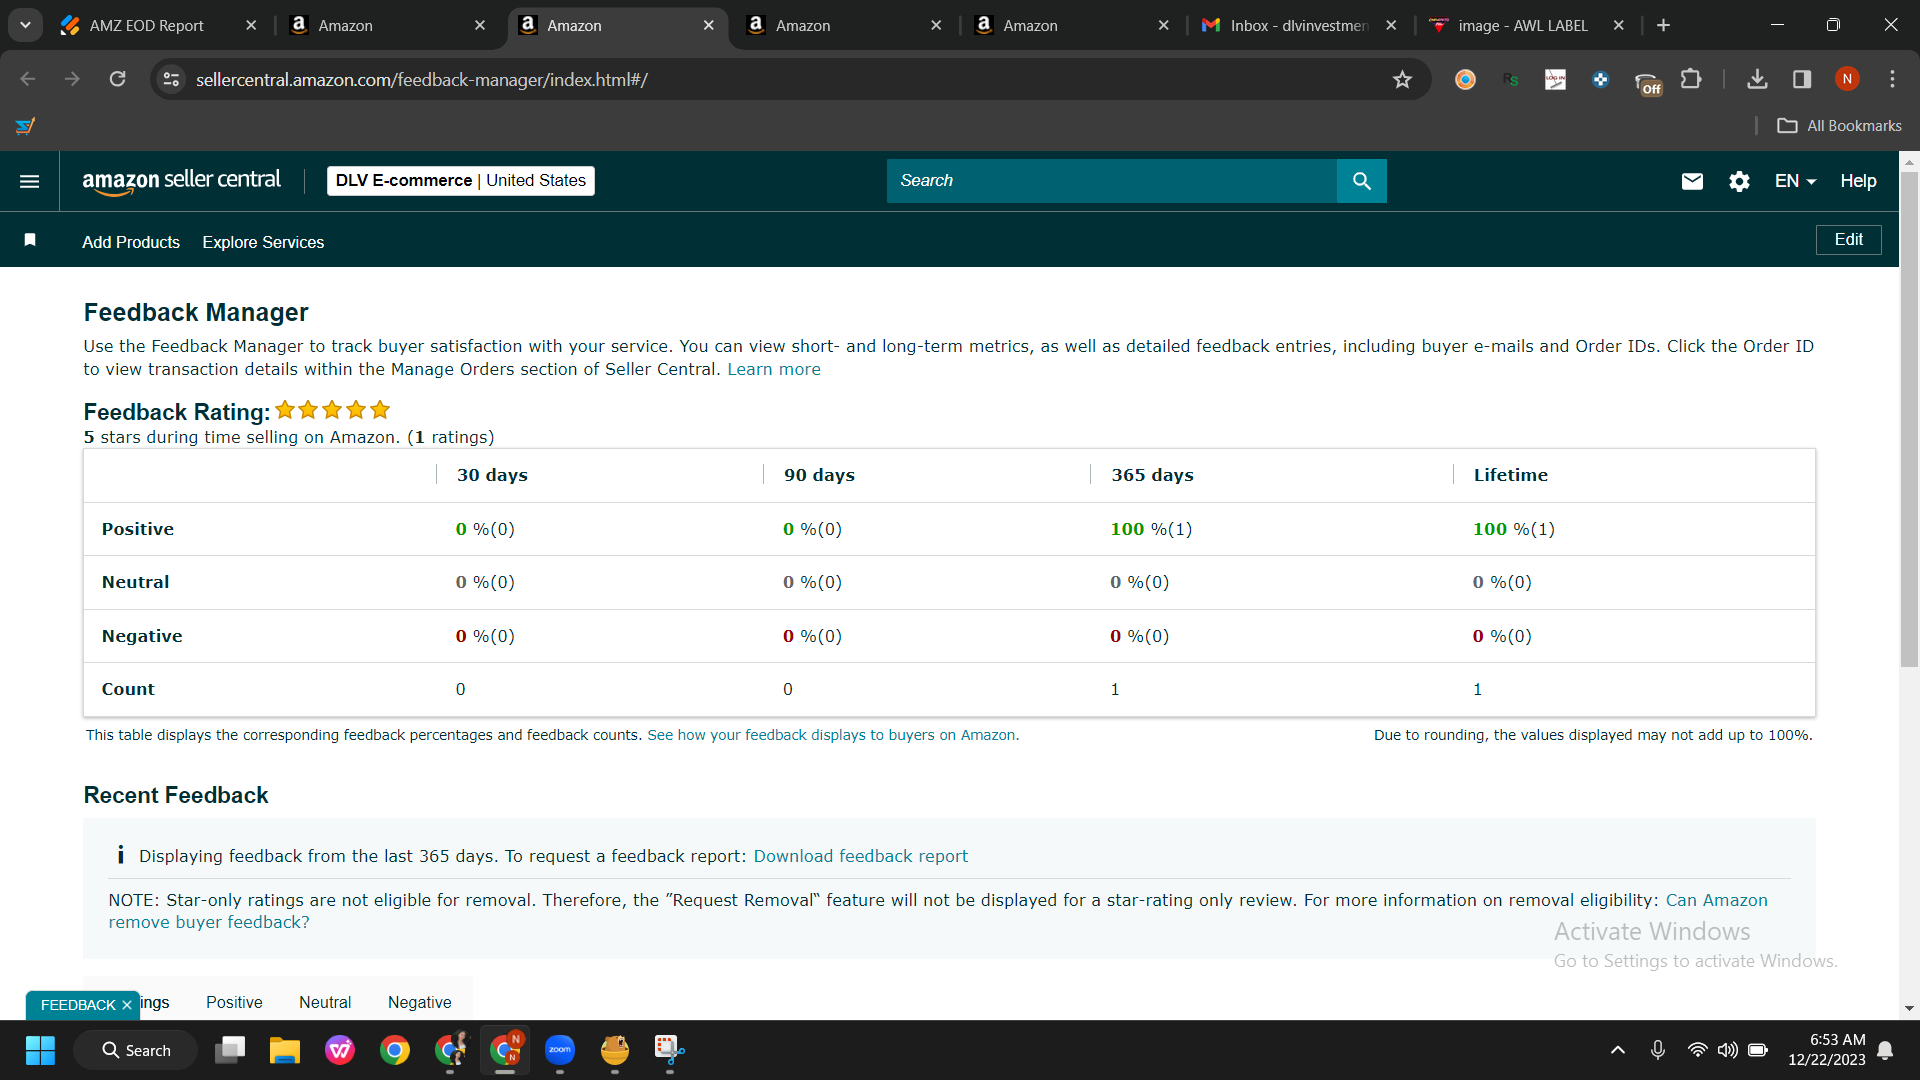This screenshot has width=1920, height=1080.
Task: Click the bookmark flag icon
Action: (x=30, y=240)
